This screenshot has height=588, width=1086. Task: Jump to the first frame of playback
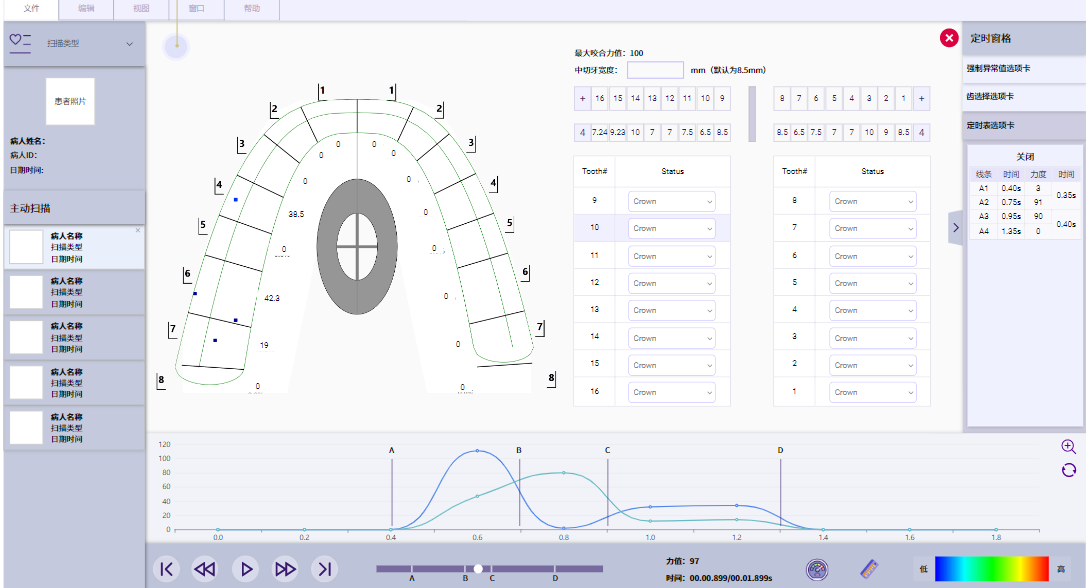coord(167,569)
